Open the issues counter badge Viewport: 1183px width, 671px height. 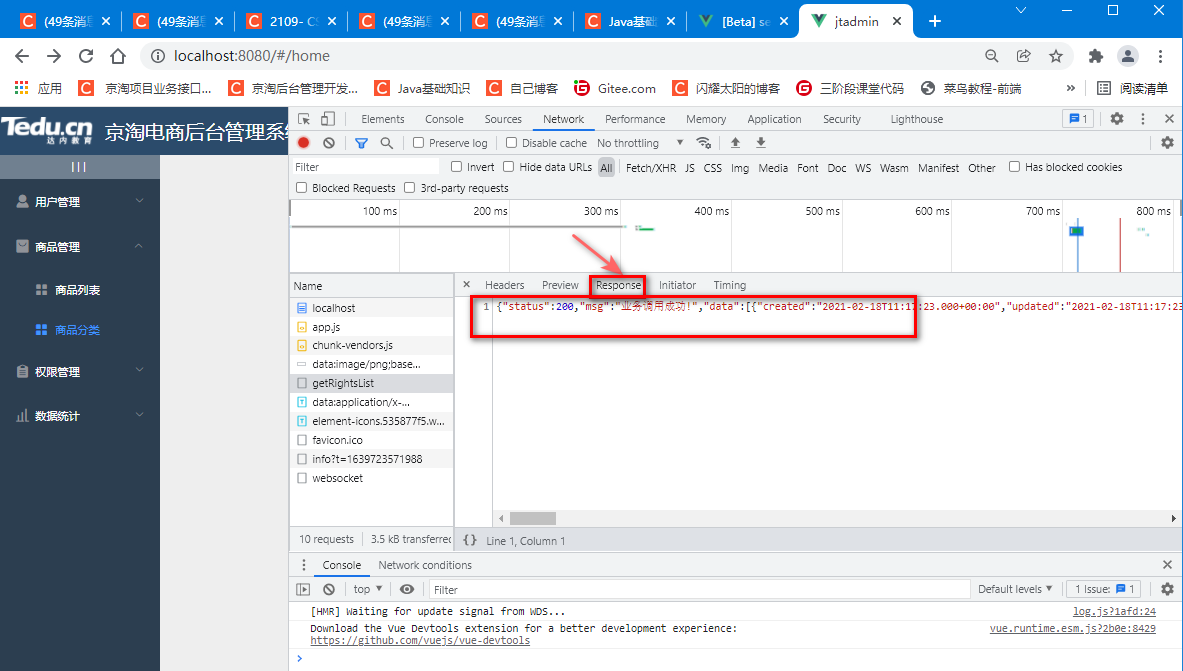pyautogui.click(x=1077, y=119)
